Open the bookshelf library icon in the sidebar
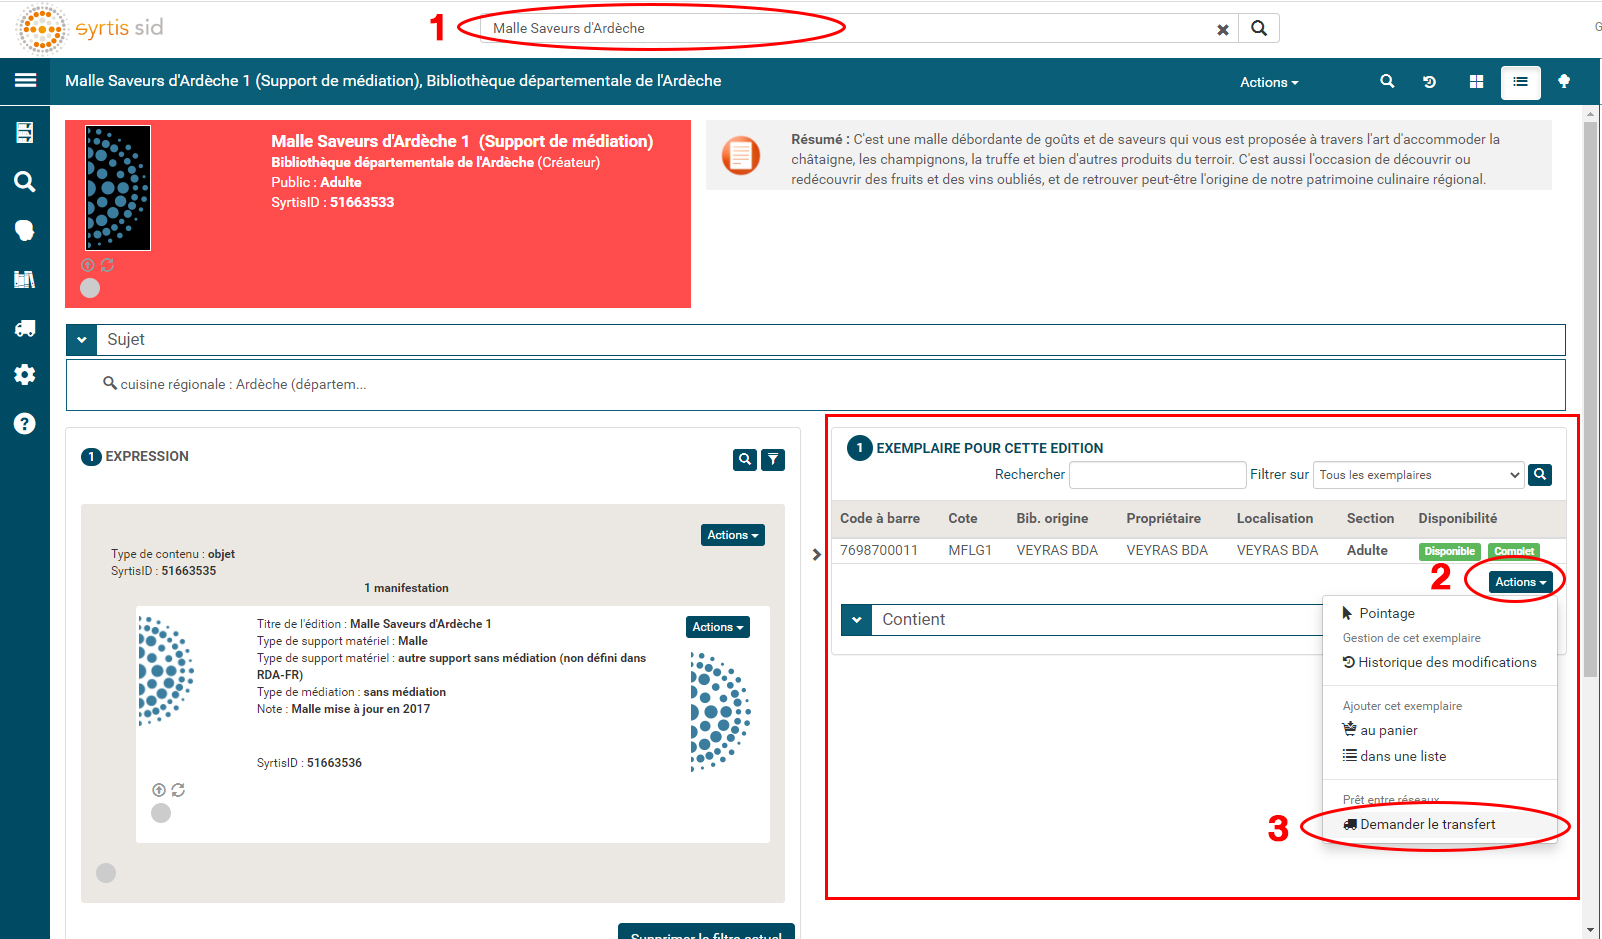 pyautogui.click(x=25, y=279)
